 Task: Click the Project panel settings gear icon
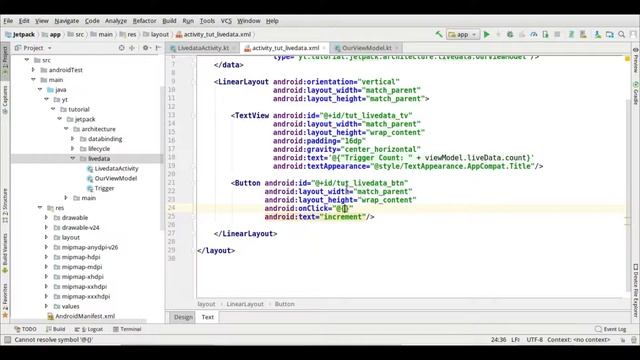point(145,48)
